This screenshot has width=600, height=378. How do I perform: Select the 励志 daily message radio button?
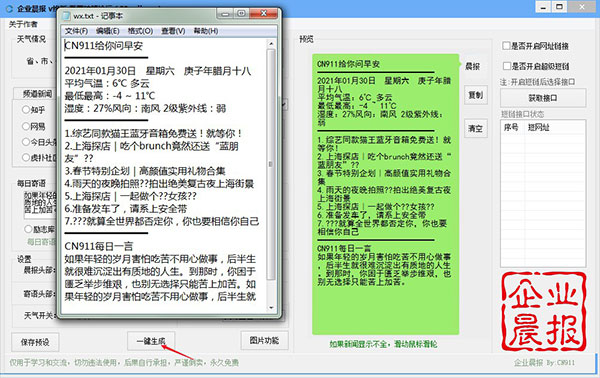tap(28, 229)
